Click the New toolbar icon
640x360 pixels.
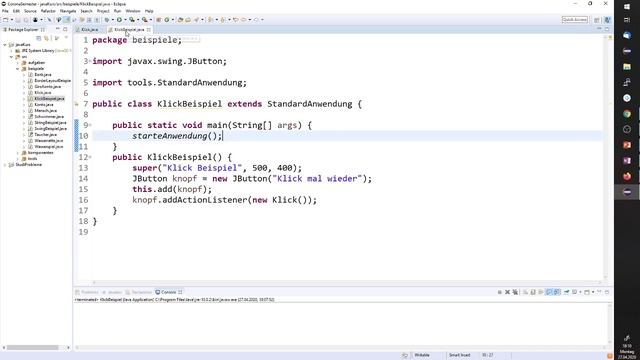pyautogui.click(x=6, y=20)
